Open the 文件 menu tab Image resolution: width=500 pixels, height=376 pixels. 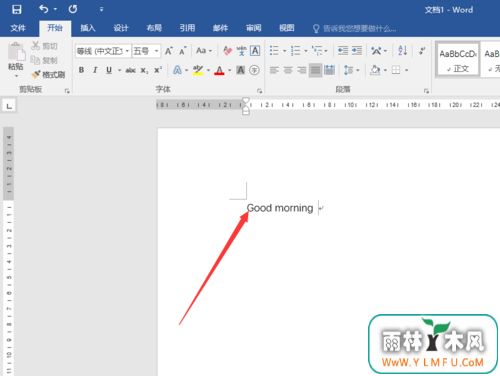[18, 28]
